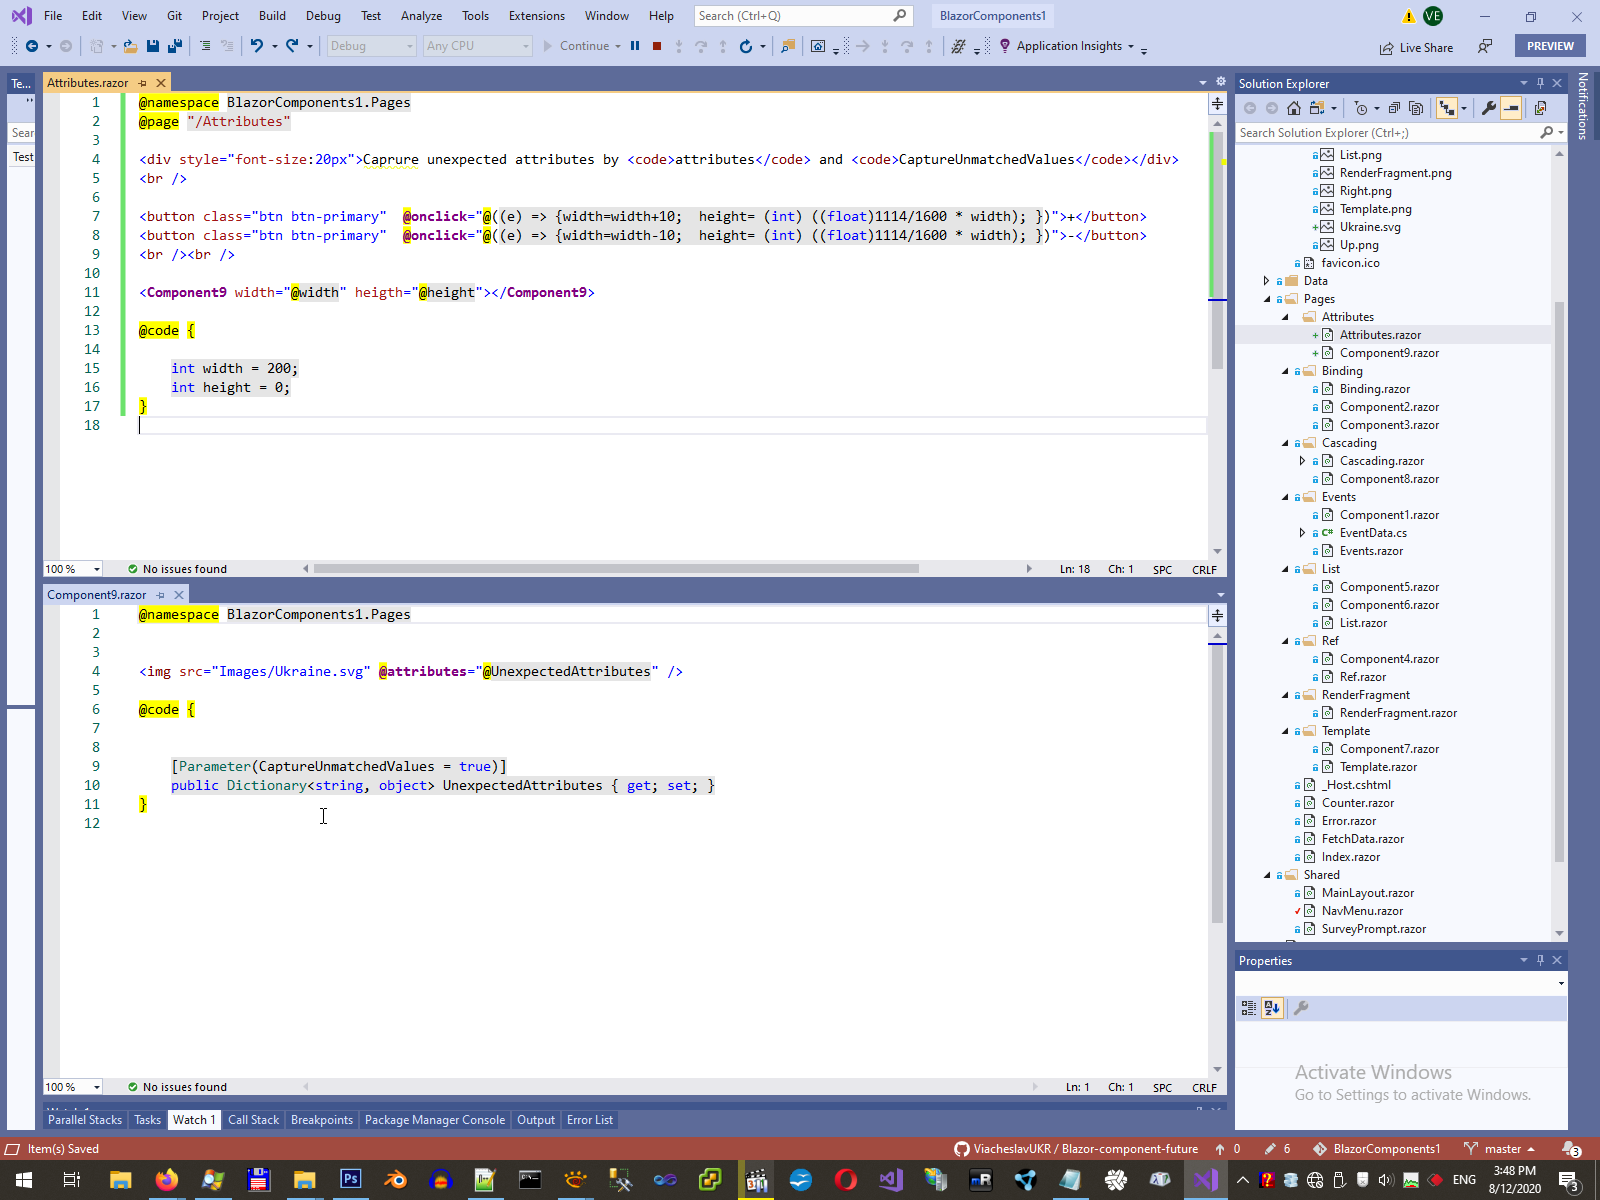Toggle auto-hide pin on Solution Explorer
This screenshot has width=1600, height=1200.
click(1540, 83)
